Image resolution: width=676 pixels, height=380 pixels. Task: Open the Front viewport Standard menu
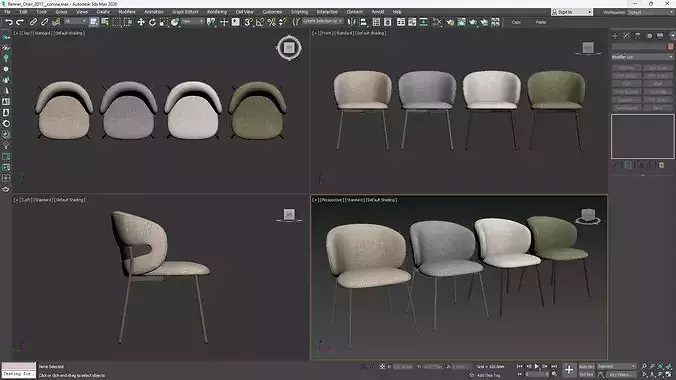pyautogui.click(x=344, y=33)
